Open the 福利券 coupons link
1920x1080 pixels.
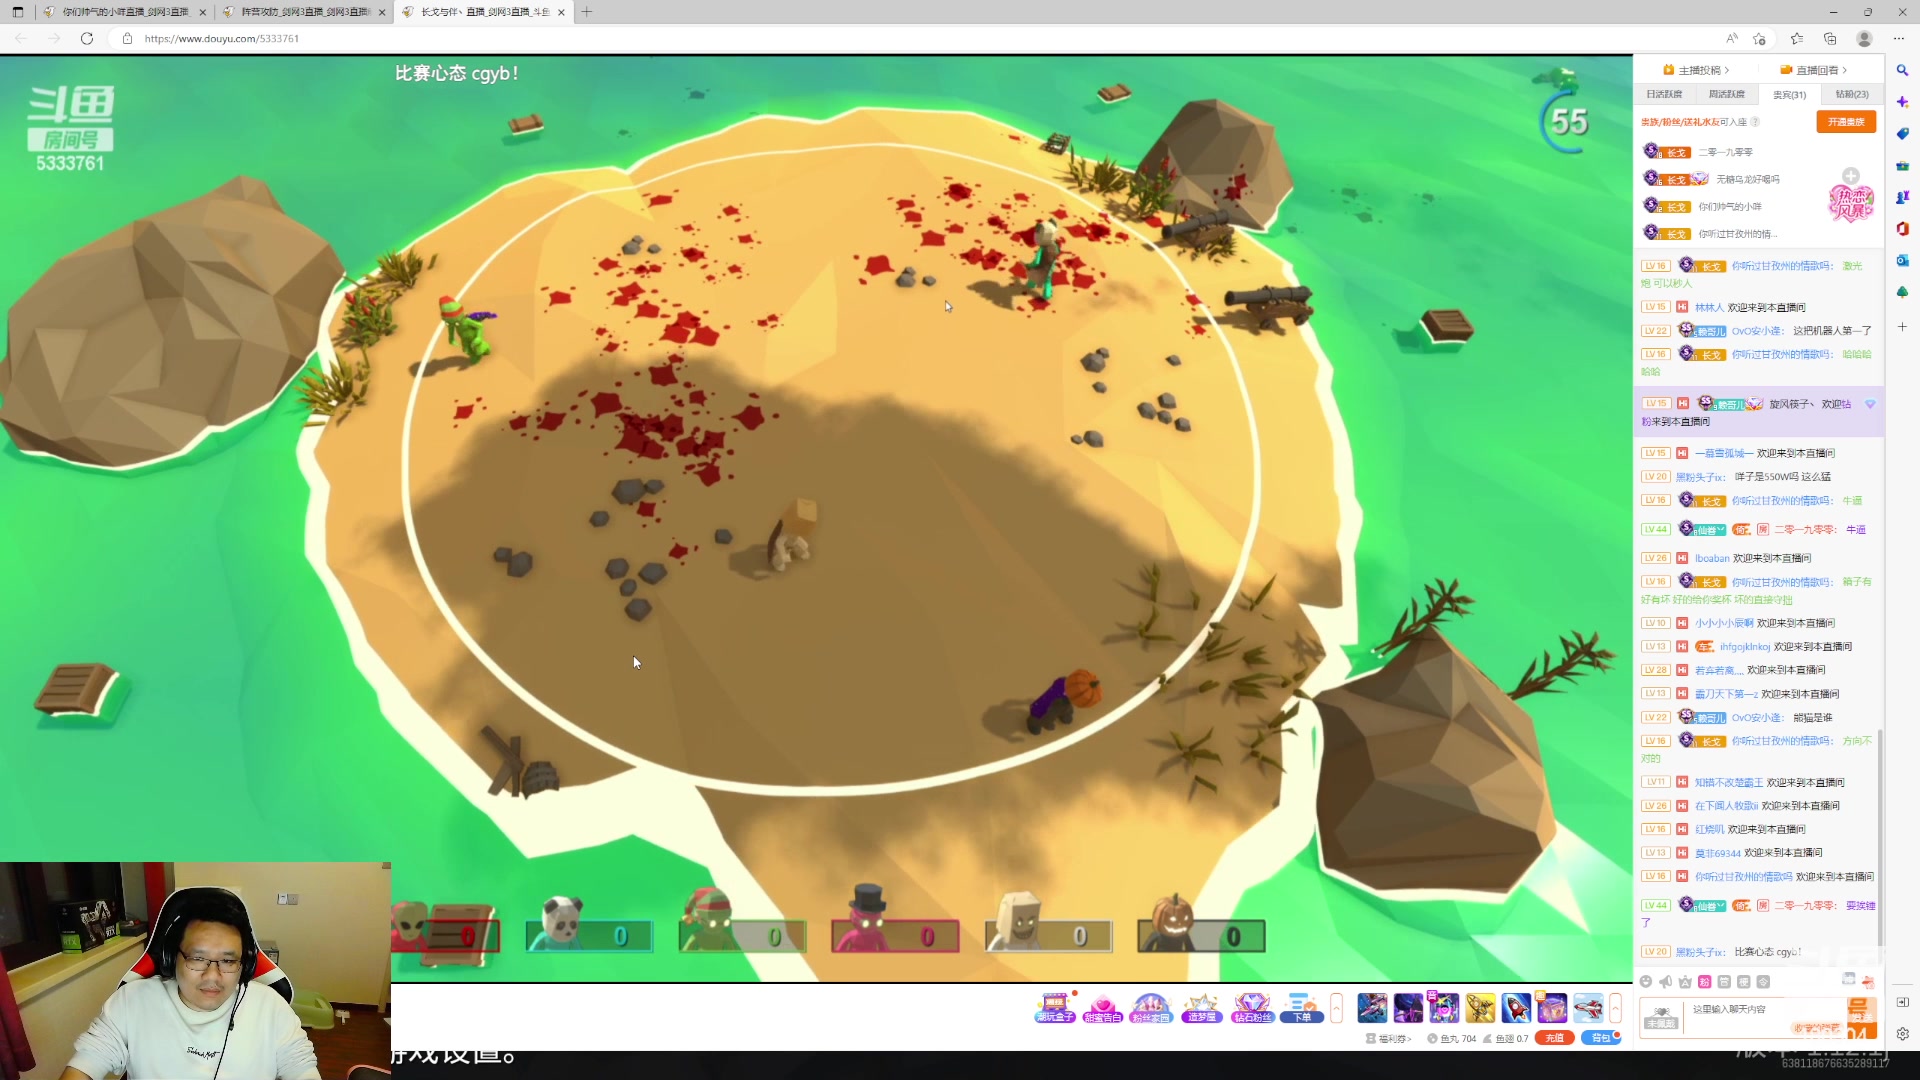(1388, 1039)
